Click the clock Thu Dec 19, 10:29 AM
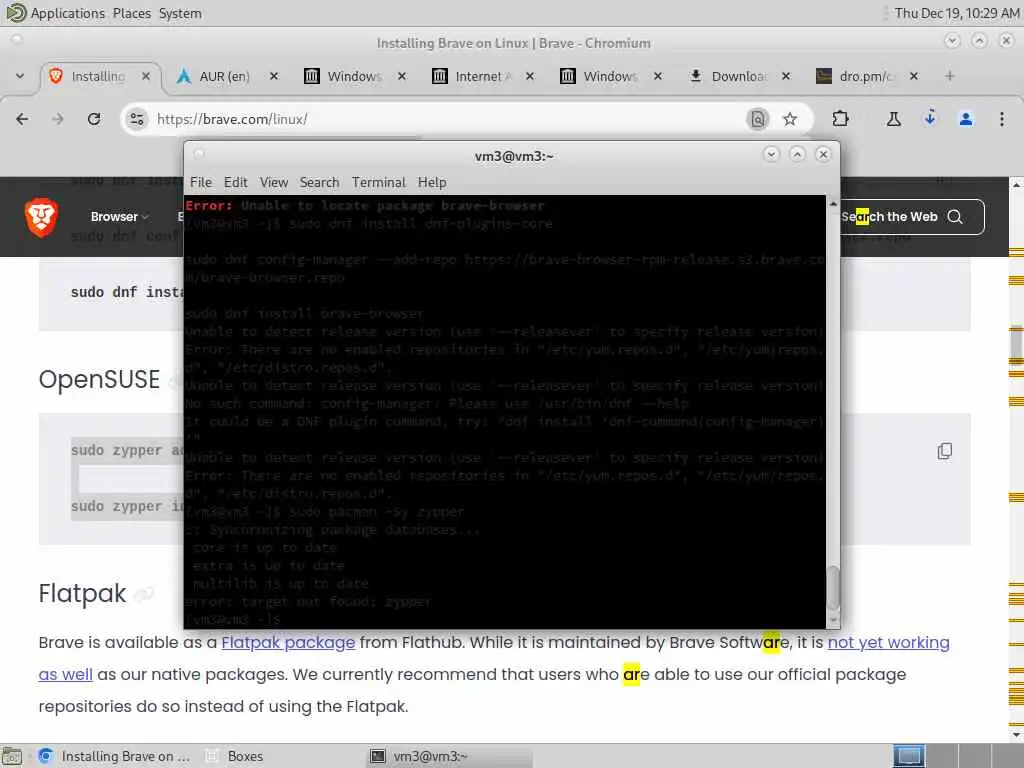Viewport: 1024px width, 768px height. (957, 13)
